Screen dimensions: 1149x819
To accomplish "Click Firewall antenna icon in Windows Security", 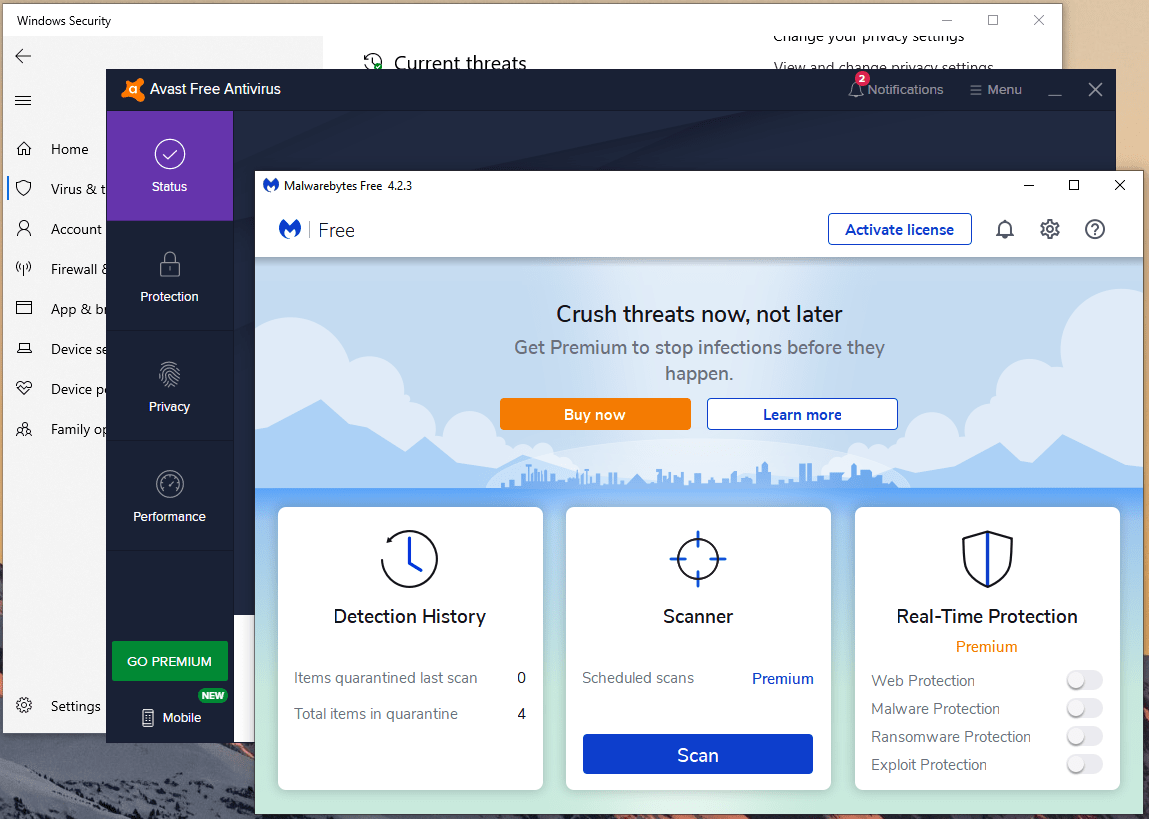I will [x=23, y=268].
